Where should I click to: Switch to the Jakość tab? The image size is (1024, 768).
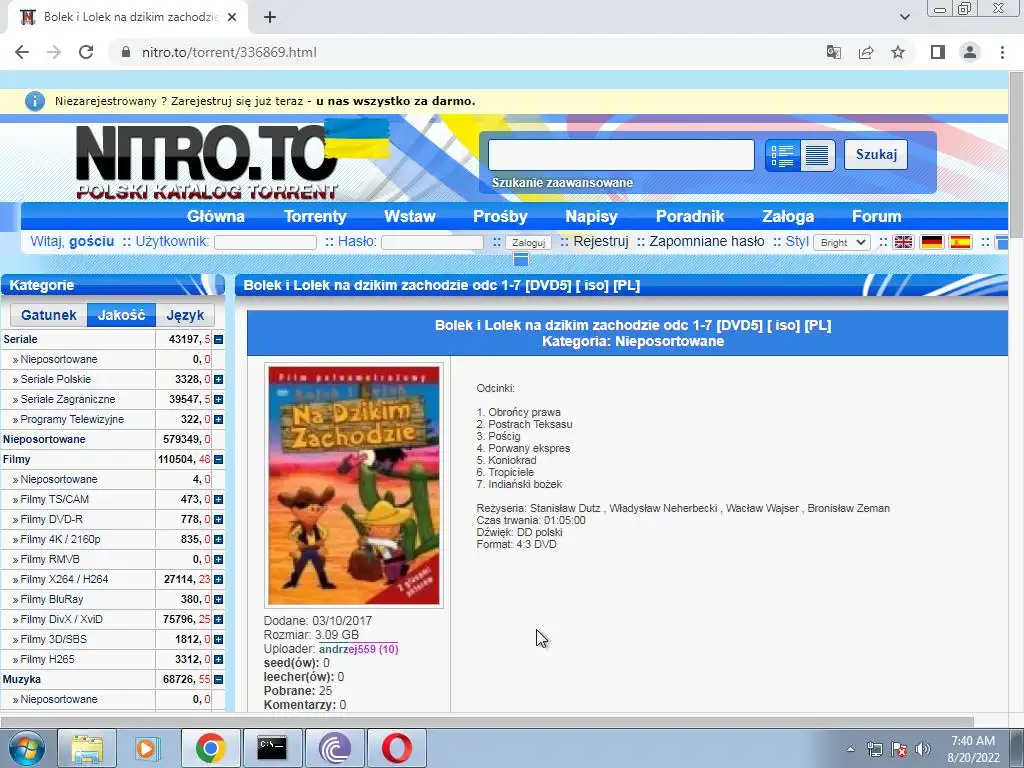[121, 315]
